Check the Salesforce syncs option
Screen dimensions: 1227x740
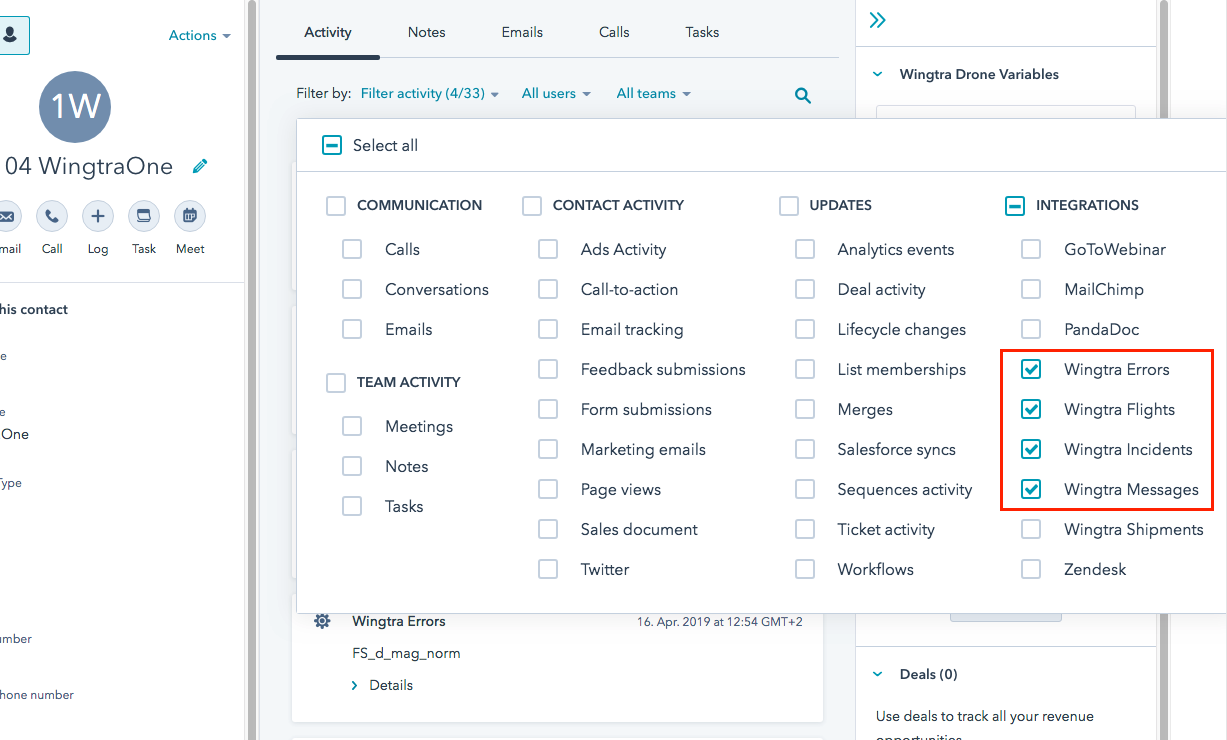click(805, 449)
